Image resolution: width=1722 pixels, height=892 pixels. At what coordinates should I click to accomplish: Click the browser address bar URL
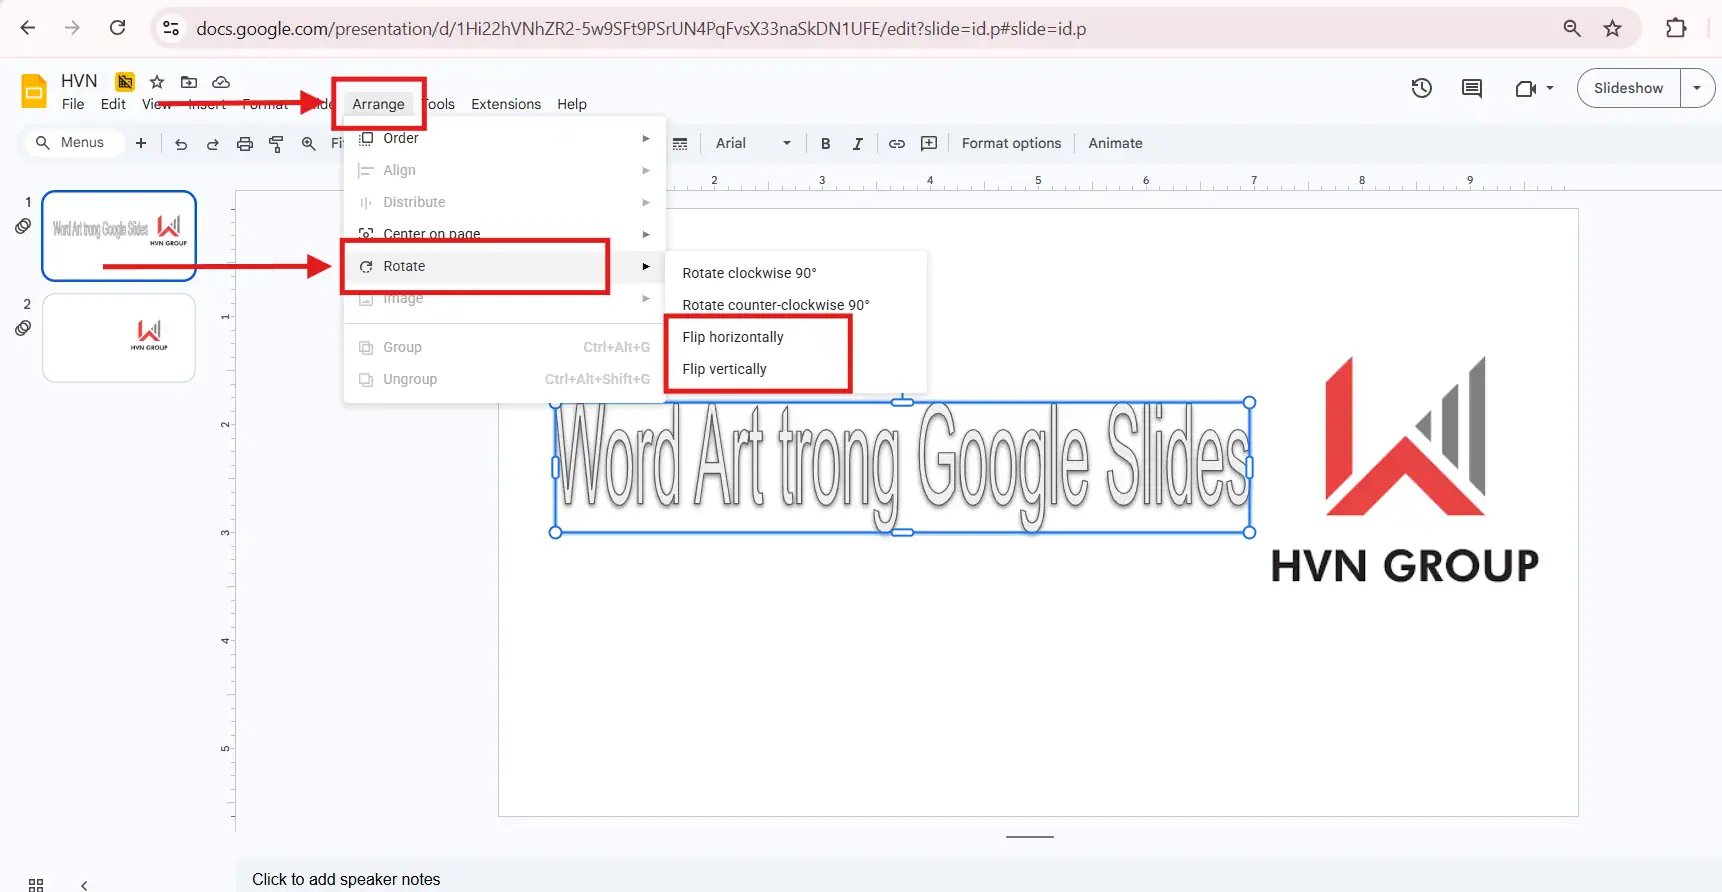641,29
